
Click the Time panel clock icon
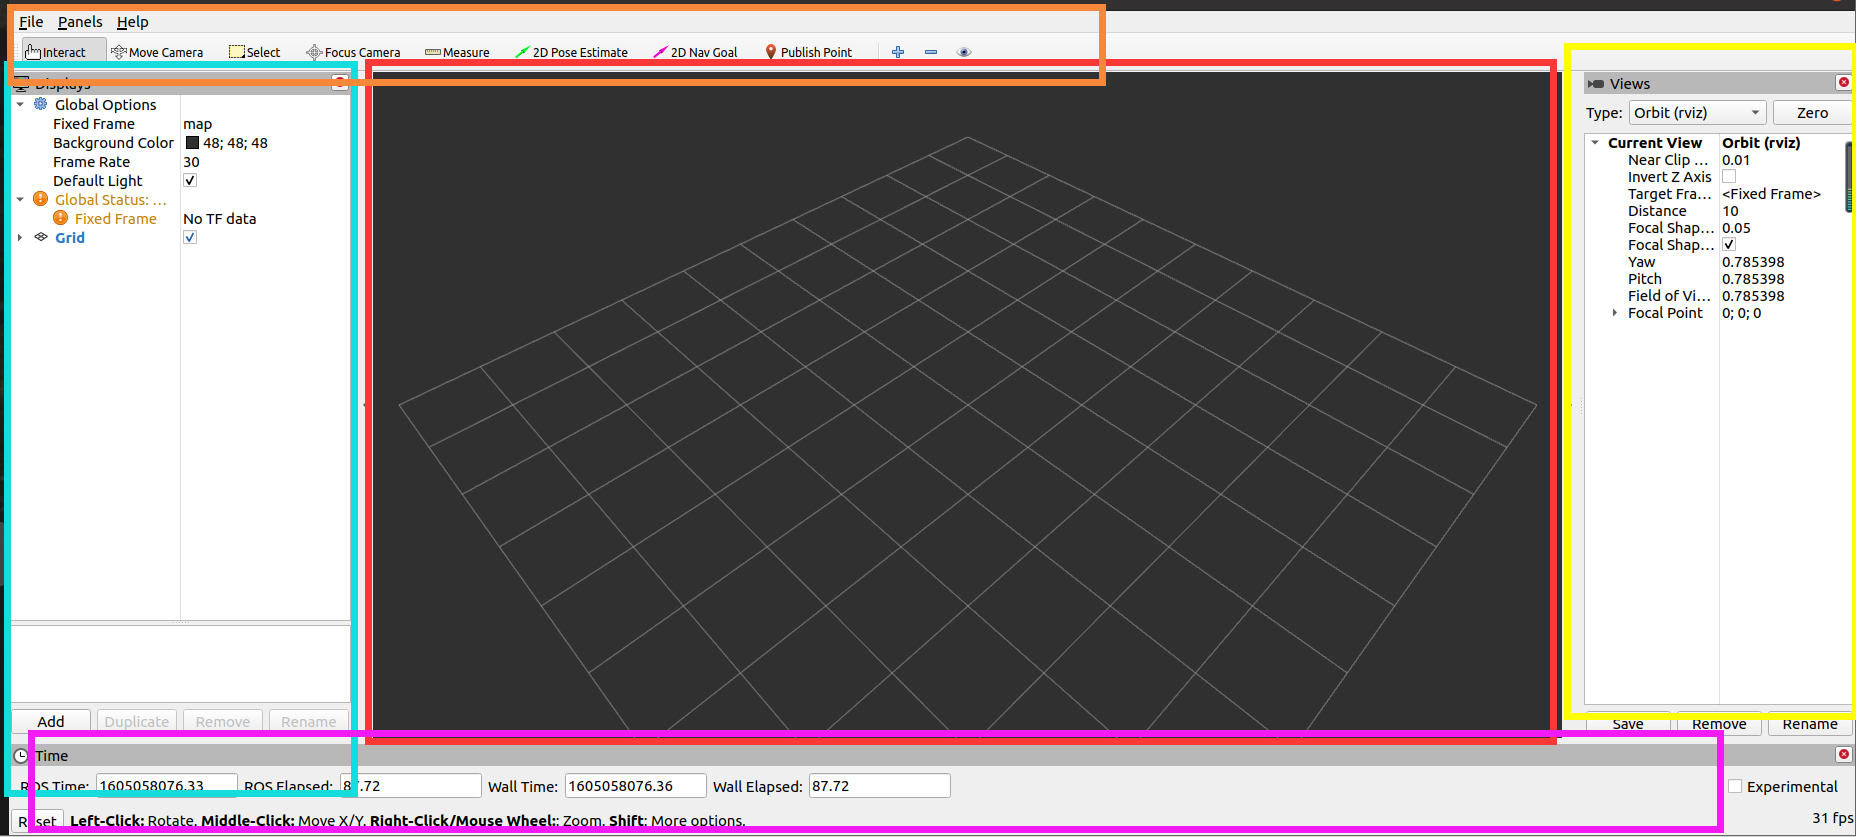[x=21, y=756]
